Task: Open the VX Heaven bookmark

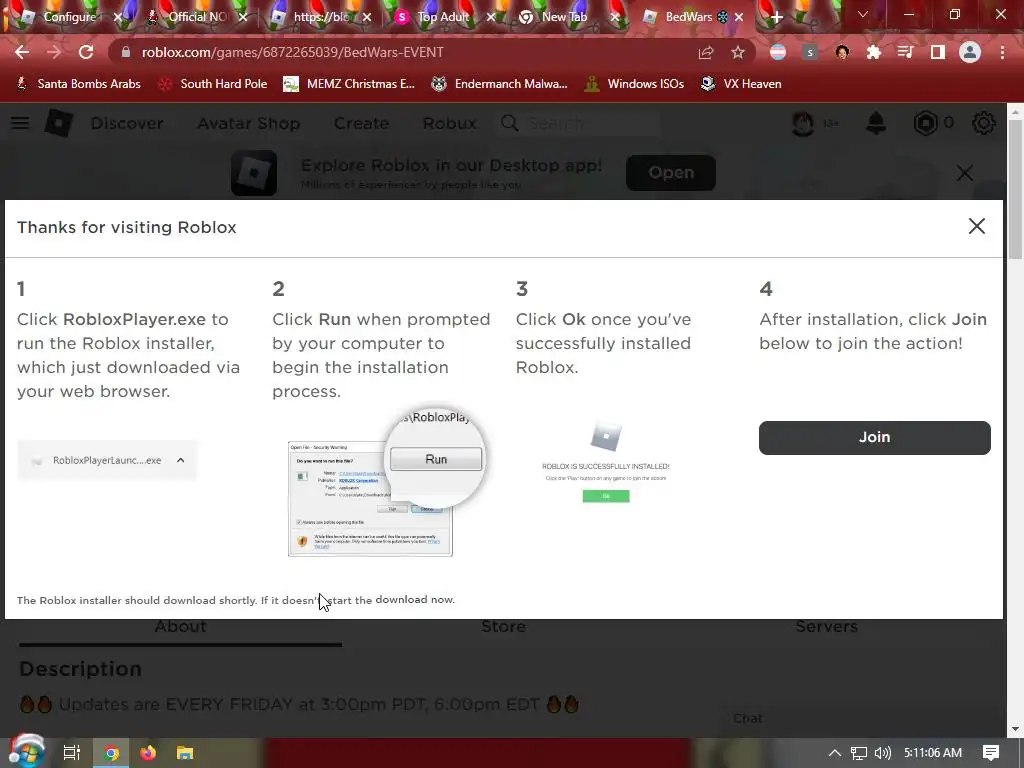Action: (741, 84)
